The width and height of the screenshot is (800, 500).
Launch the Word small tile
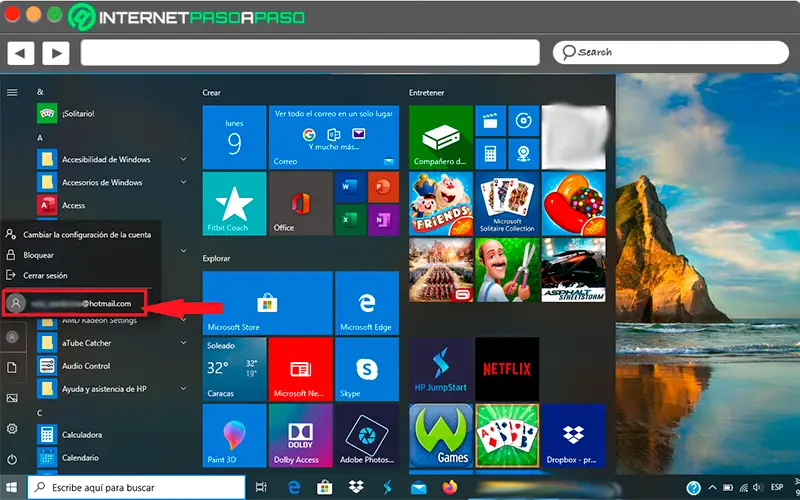click(x=350, y=187)
